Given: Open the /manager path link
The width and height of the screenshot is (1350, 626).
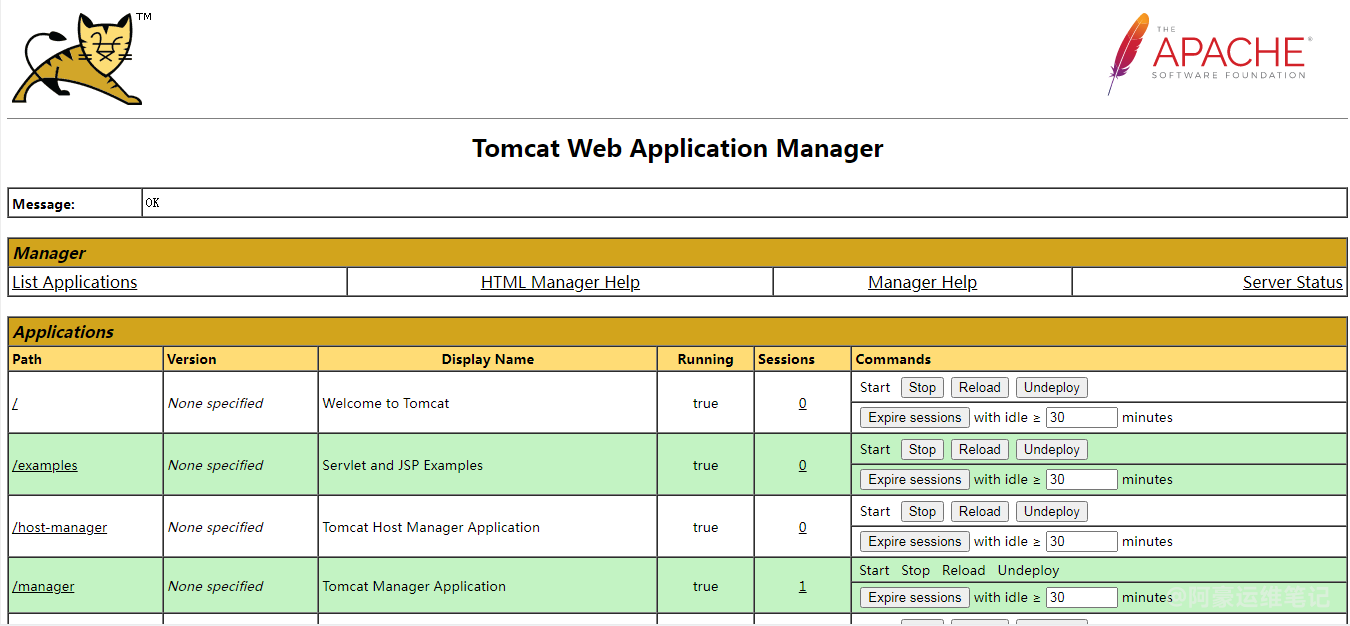Looking at the screenshot, I should pyautogui.click(x=44, y=586).
